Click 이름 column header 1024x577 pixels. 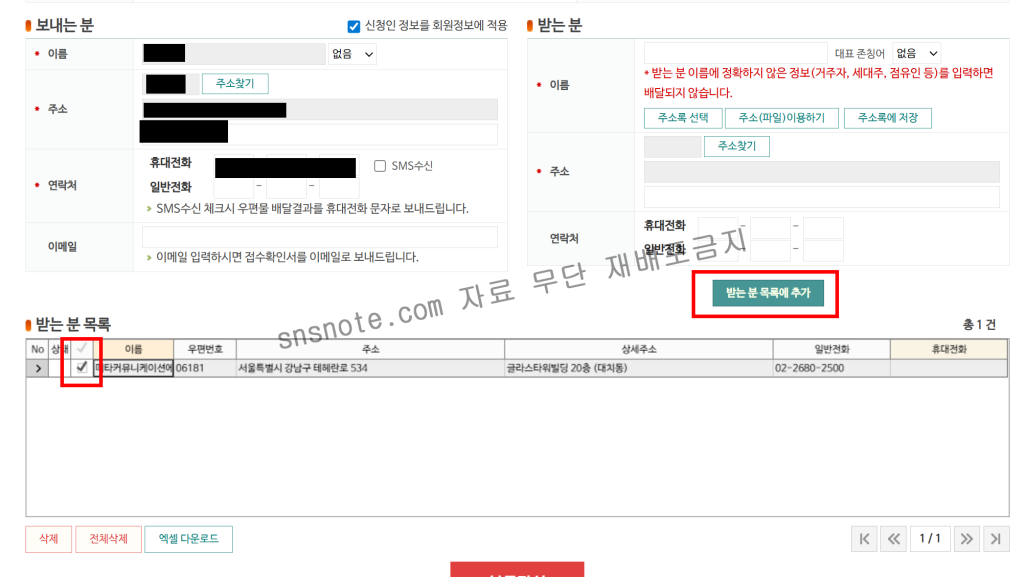coord(133,349)
